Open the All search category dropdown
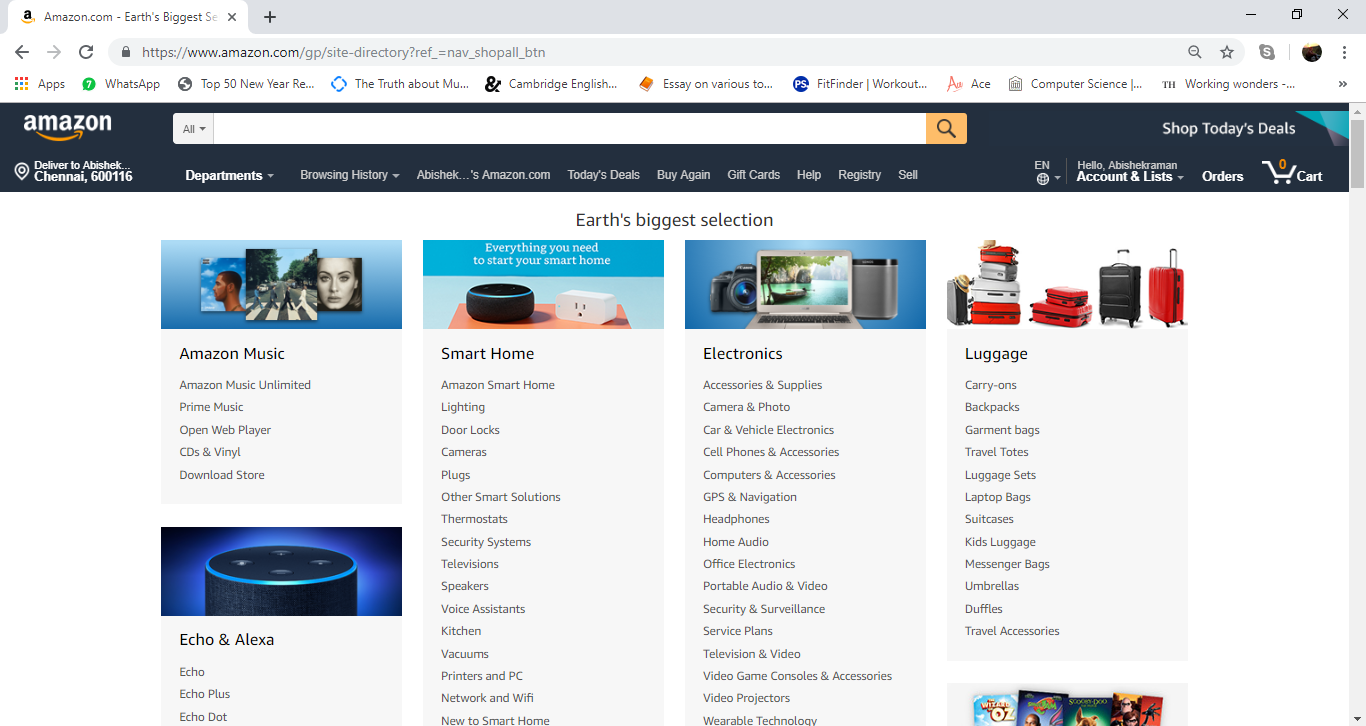Viewport: 1366px width, 726px height. click(x=193, y=129)
